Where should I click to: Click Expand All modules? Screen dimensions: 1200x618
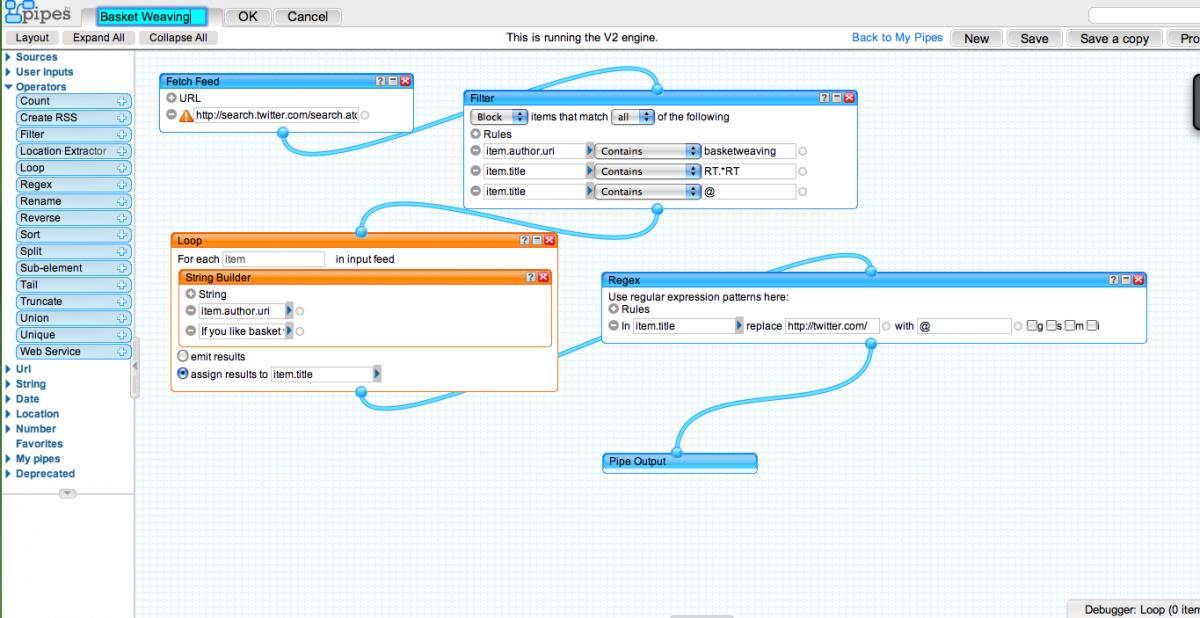pyautogui.click(x=98, y=38)
